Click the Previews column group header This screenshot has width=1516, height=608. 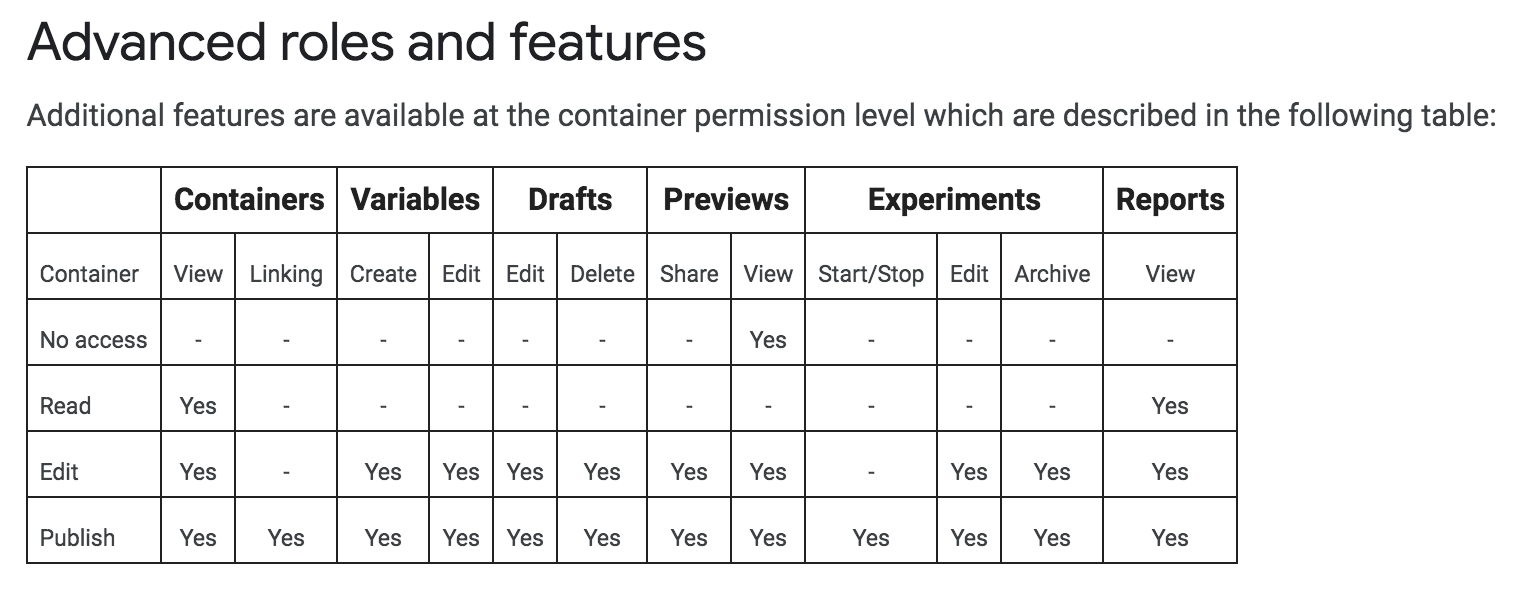coord(726,200)
